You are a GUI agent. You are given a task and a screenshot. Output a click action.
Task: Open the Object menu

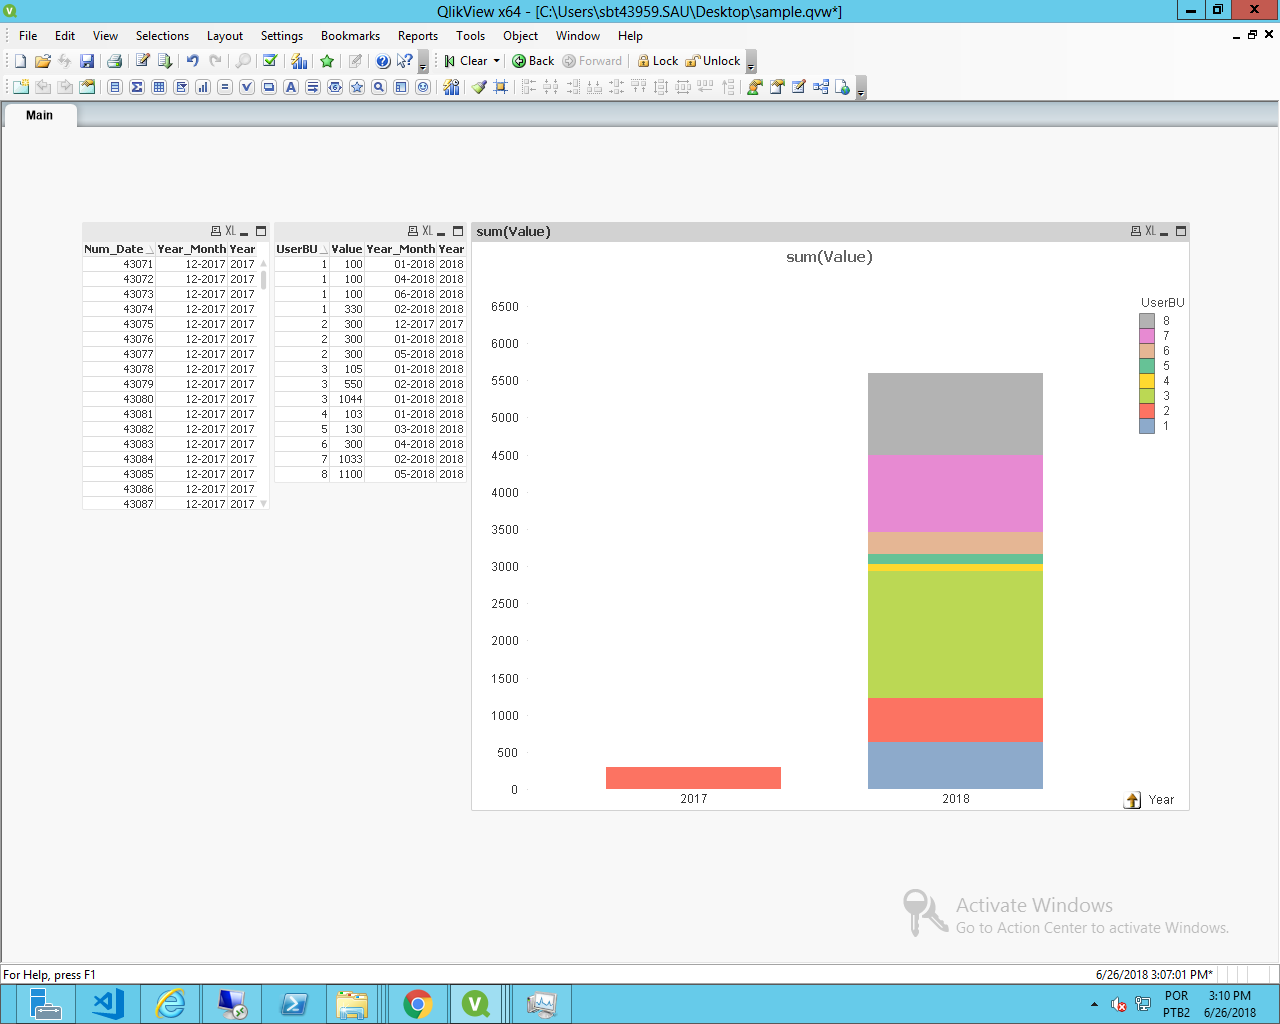521,36
